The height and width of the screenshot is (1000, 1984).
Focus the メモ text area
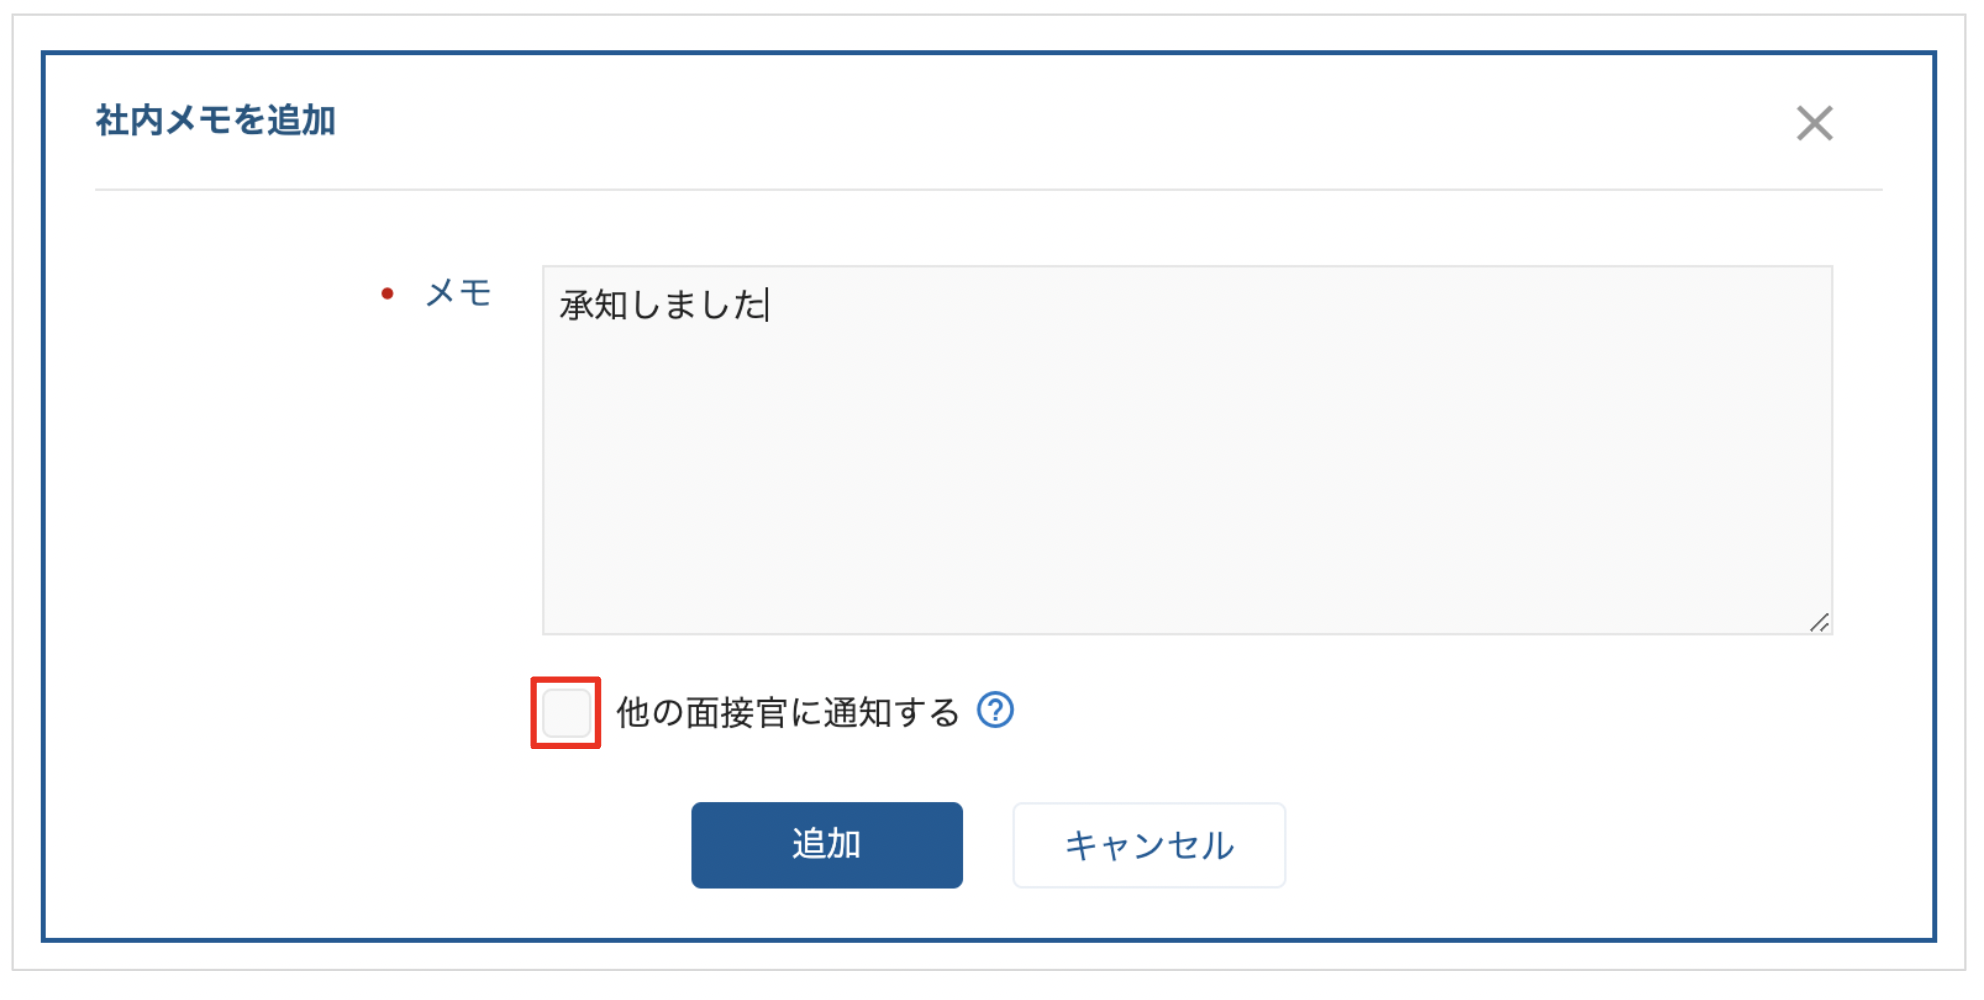[x=1187, y=450]
